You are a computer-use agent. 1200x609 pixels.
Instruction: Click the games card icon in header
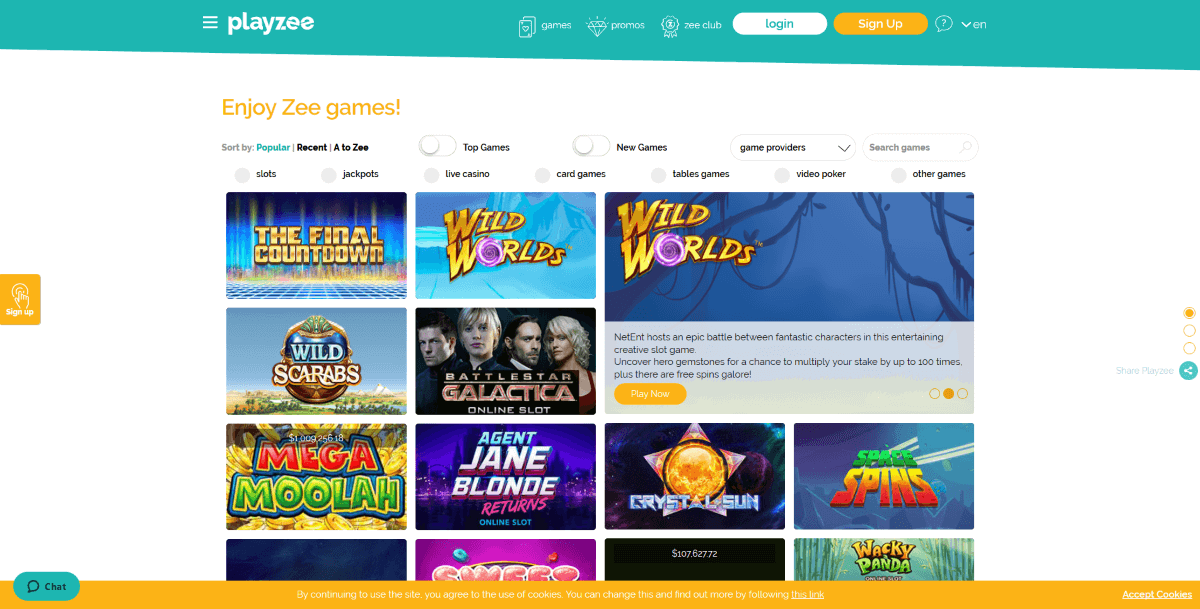(x=527, y=26)
